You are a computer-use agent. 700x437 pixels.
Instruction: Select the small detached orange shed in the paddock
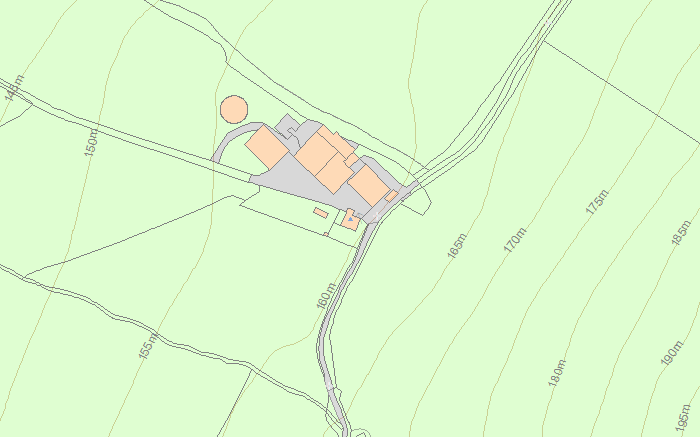click(x=321, y=213)
